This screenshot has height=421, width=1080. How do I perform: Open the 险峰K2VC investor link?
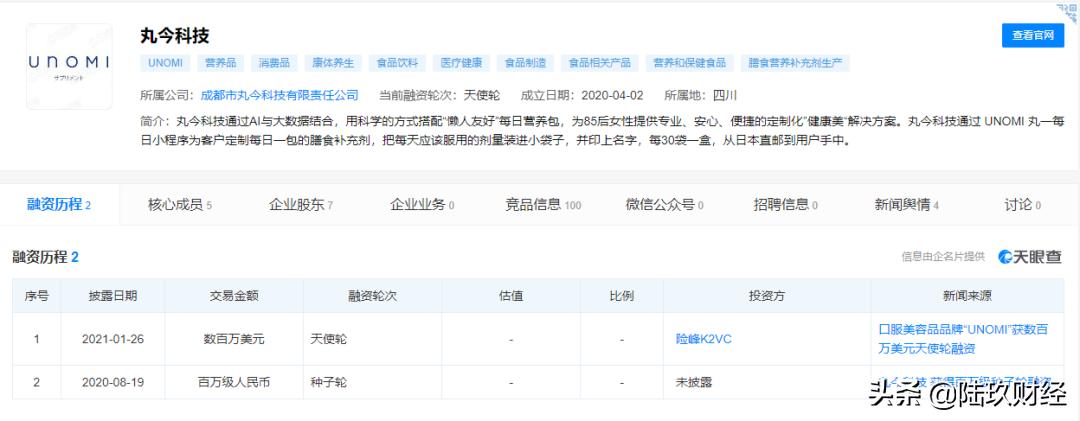coord(704,339)
